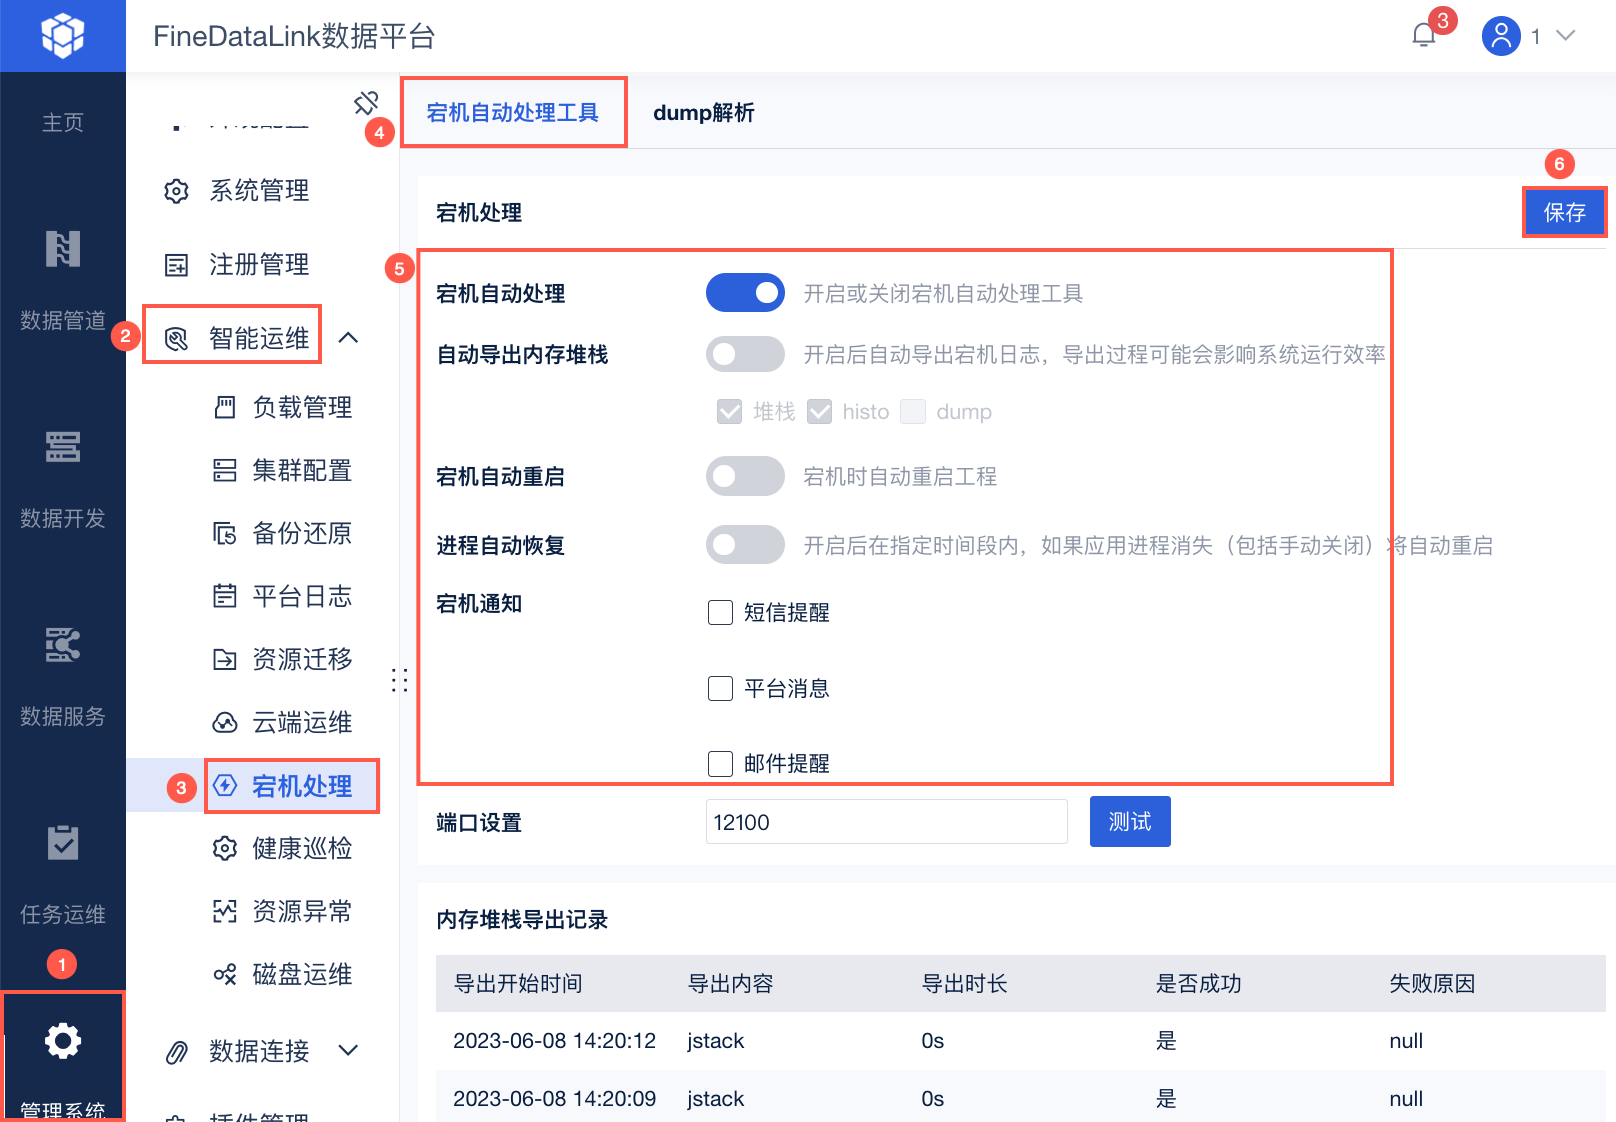The height and width of the screenshot is (1122, 1616).
Task: Click the 数据连接 paperclip icon
Action: [176, 1052]
